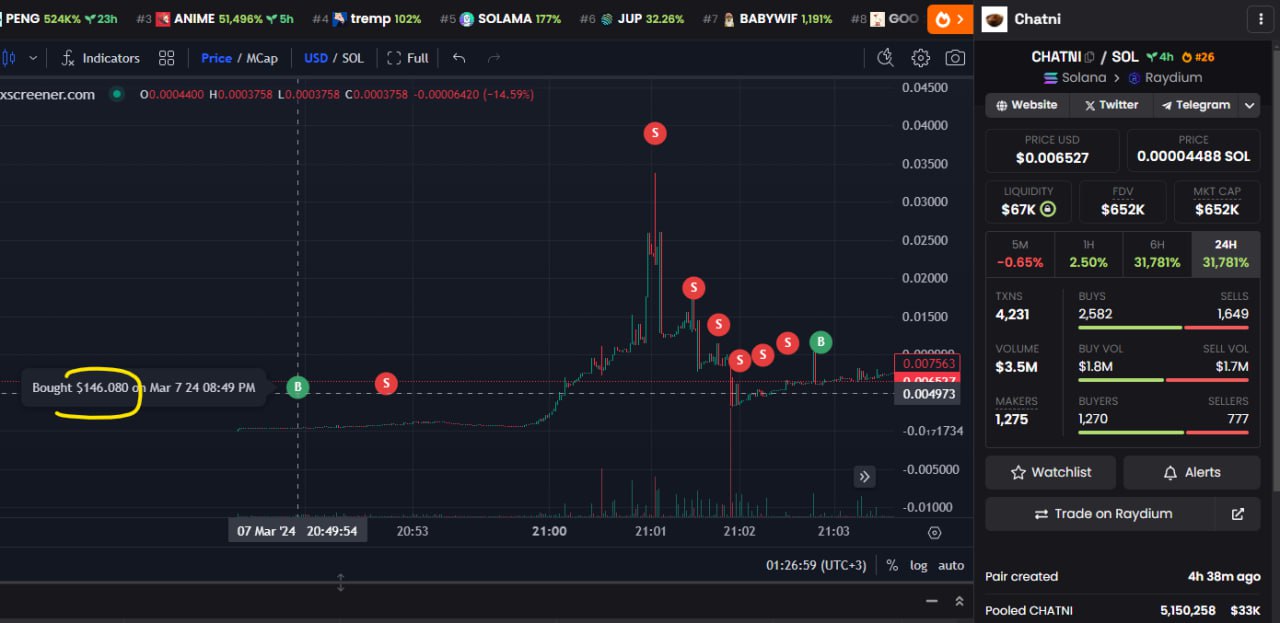1280x623 pixels.
Task: Add CHATNI to Watchlist
Action: coord(1050,472)
